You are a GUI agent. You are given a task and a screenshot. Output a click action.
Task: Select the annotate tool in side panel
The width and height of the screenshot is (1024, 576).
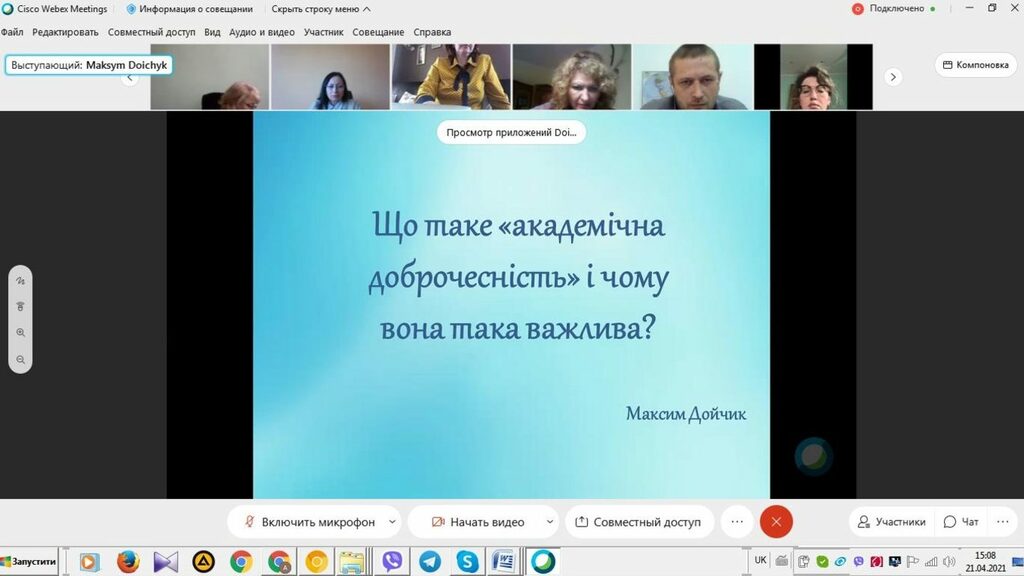coord(20,281)
